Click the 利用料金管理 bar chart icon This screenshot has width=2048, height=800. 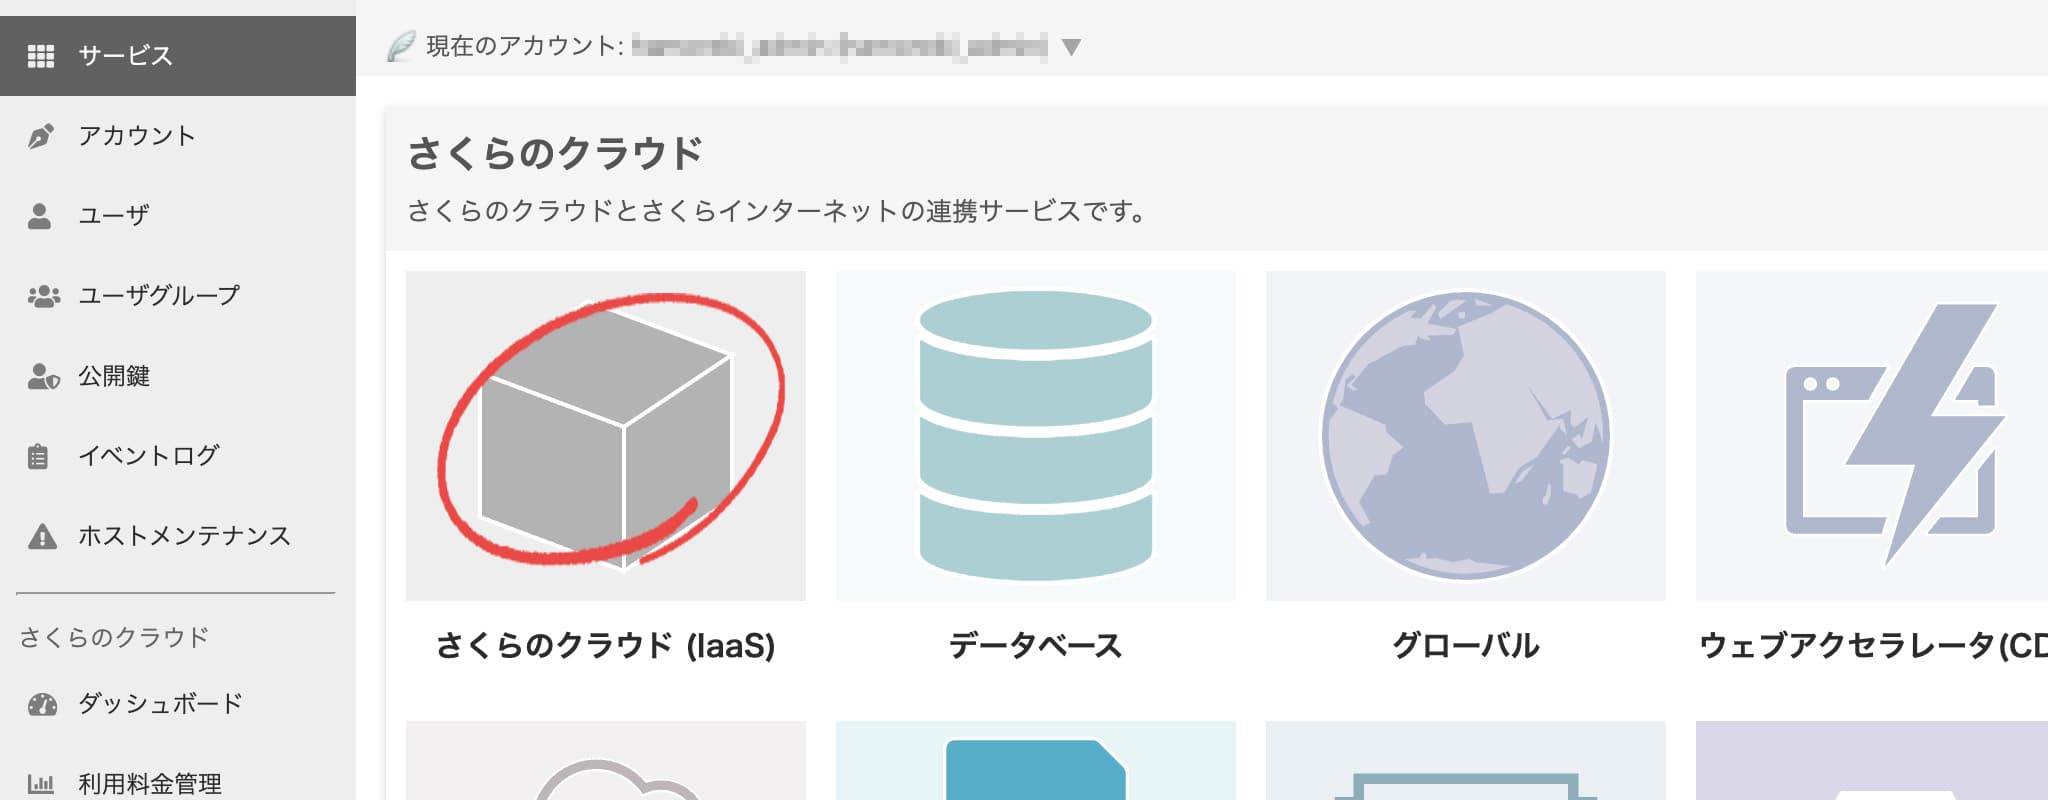pyautogui.click(x=41, y=784)
